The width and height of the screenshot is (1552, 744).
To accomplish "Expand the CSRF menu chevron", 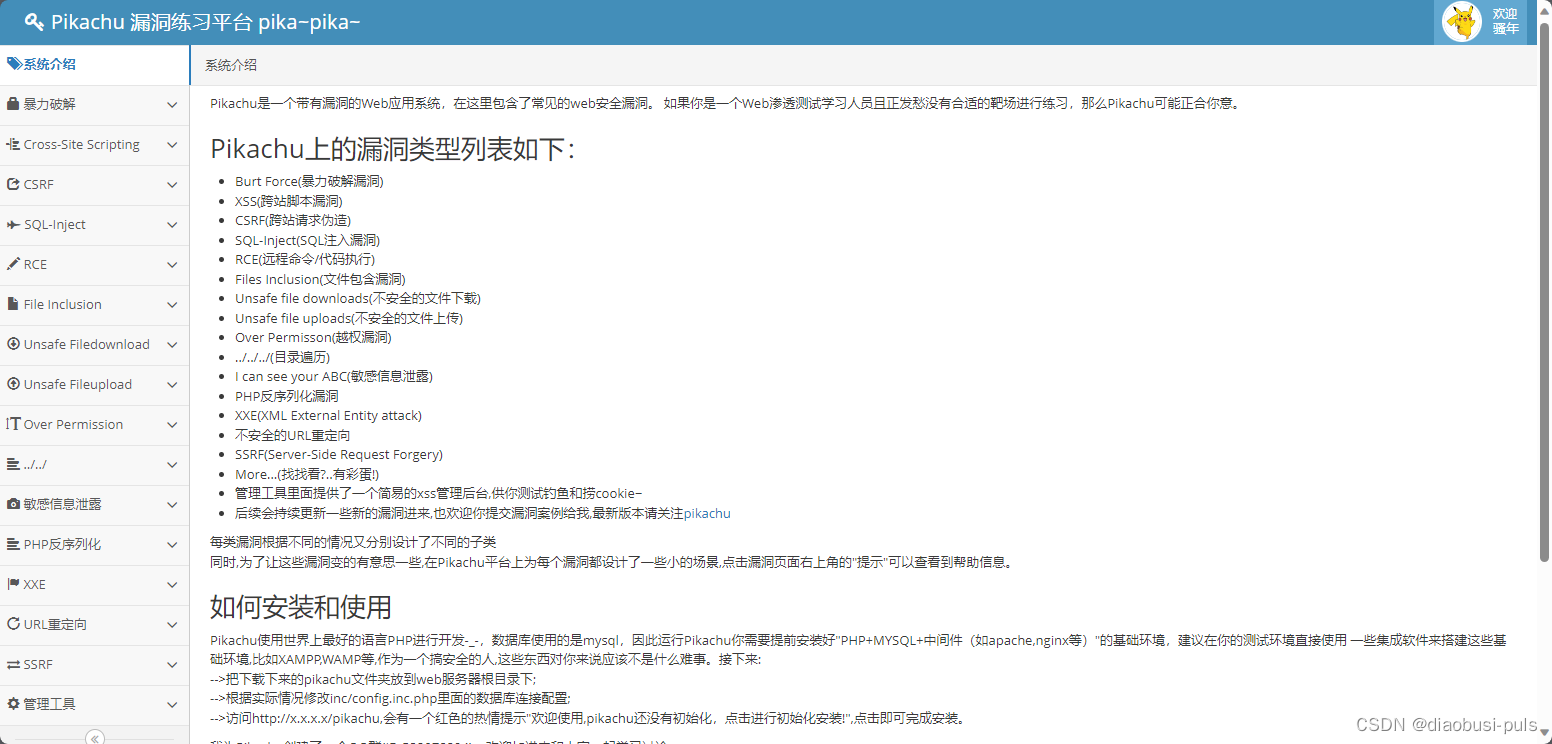I will pos(172,185).
